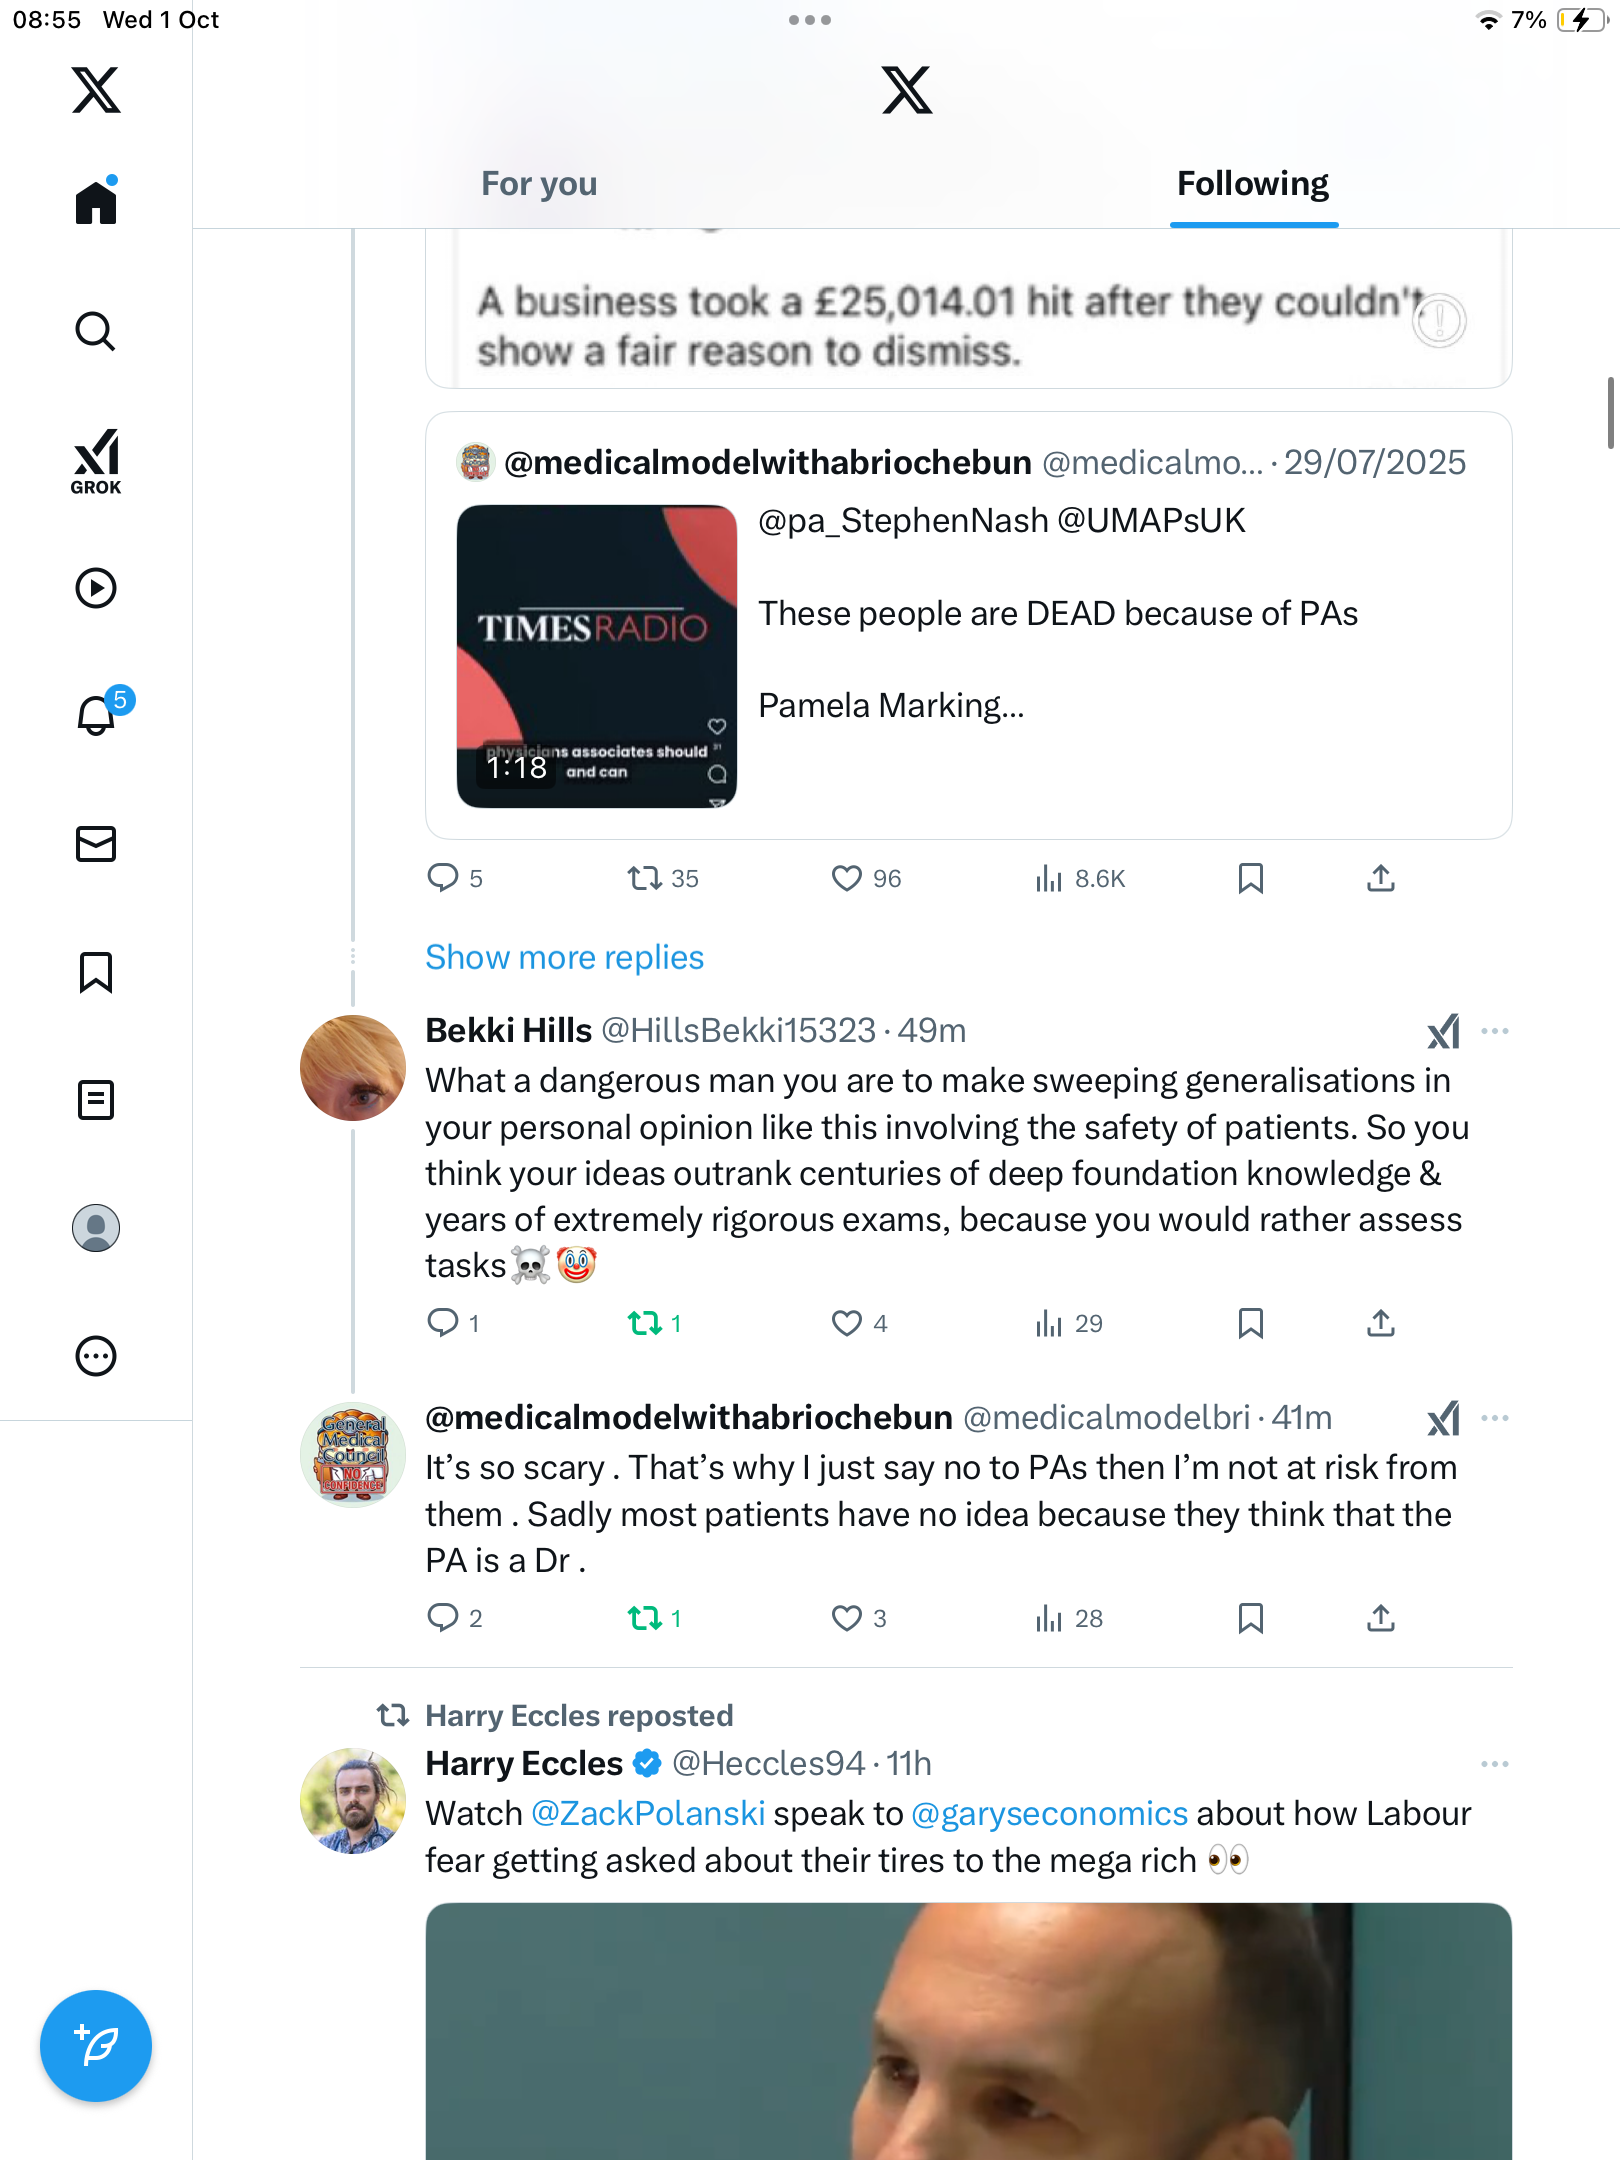
Task: Open more options on Bekki Hills' post
Action: (1495, 1031)
